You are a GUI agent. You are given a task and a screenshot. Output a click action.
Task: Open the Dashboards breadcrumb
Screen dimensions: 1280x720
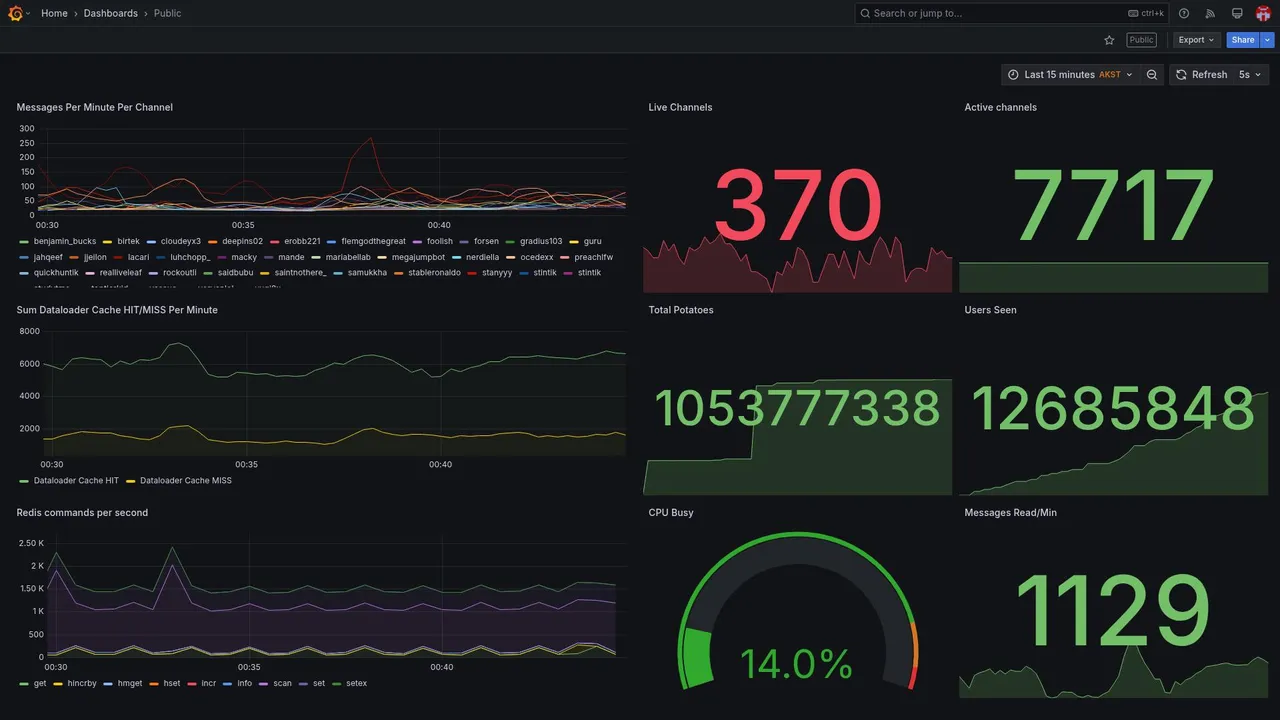point(111,13)
